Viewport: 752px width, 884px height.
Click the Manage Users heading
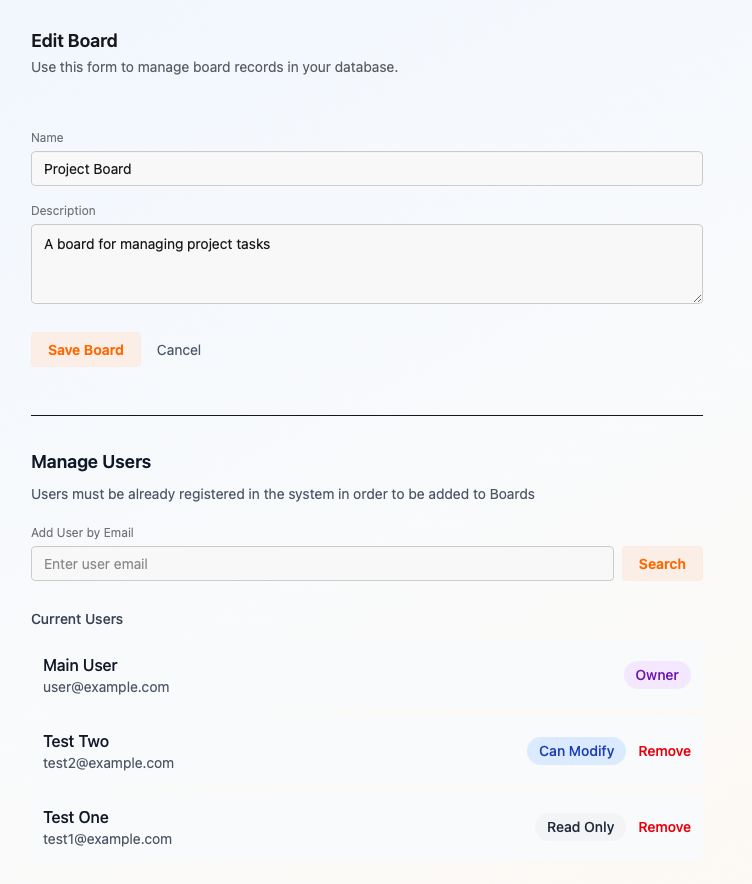coord(91,462)
